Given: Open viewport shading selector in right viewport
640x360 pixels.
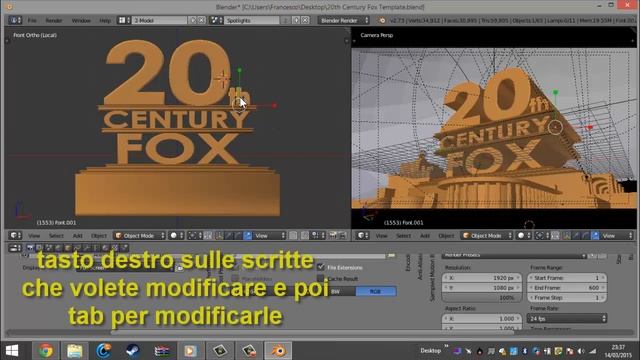Looking at the screenshot, I should [x=524, y=236].
